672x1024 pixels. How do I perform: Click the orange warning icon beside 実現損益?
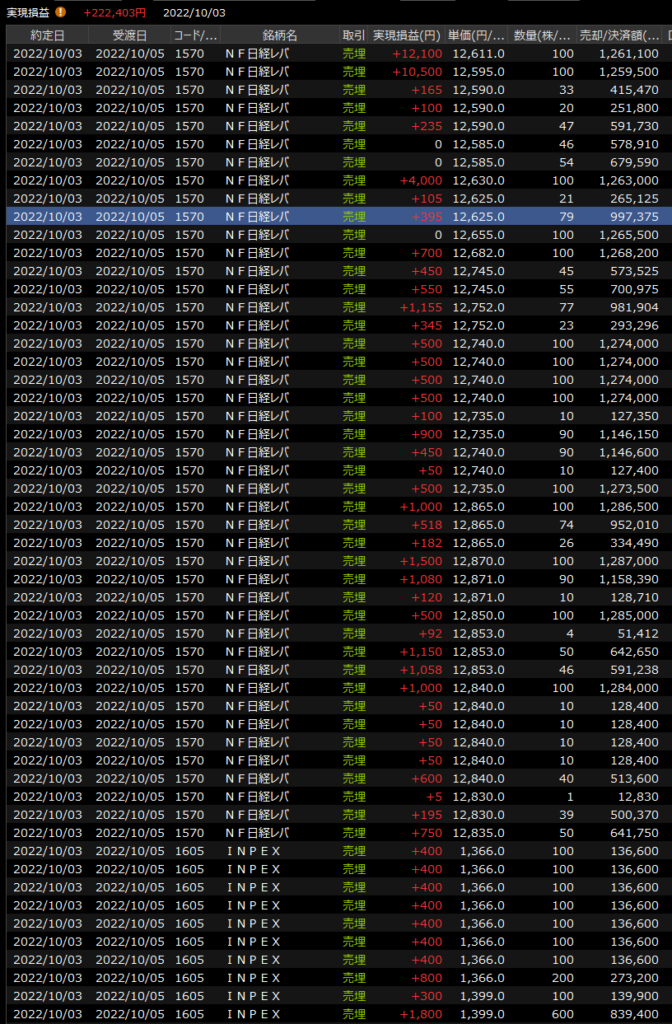point(61,12)
